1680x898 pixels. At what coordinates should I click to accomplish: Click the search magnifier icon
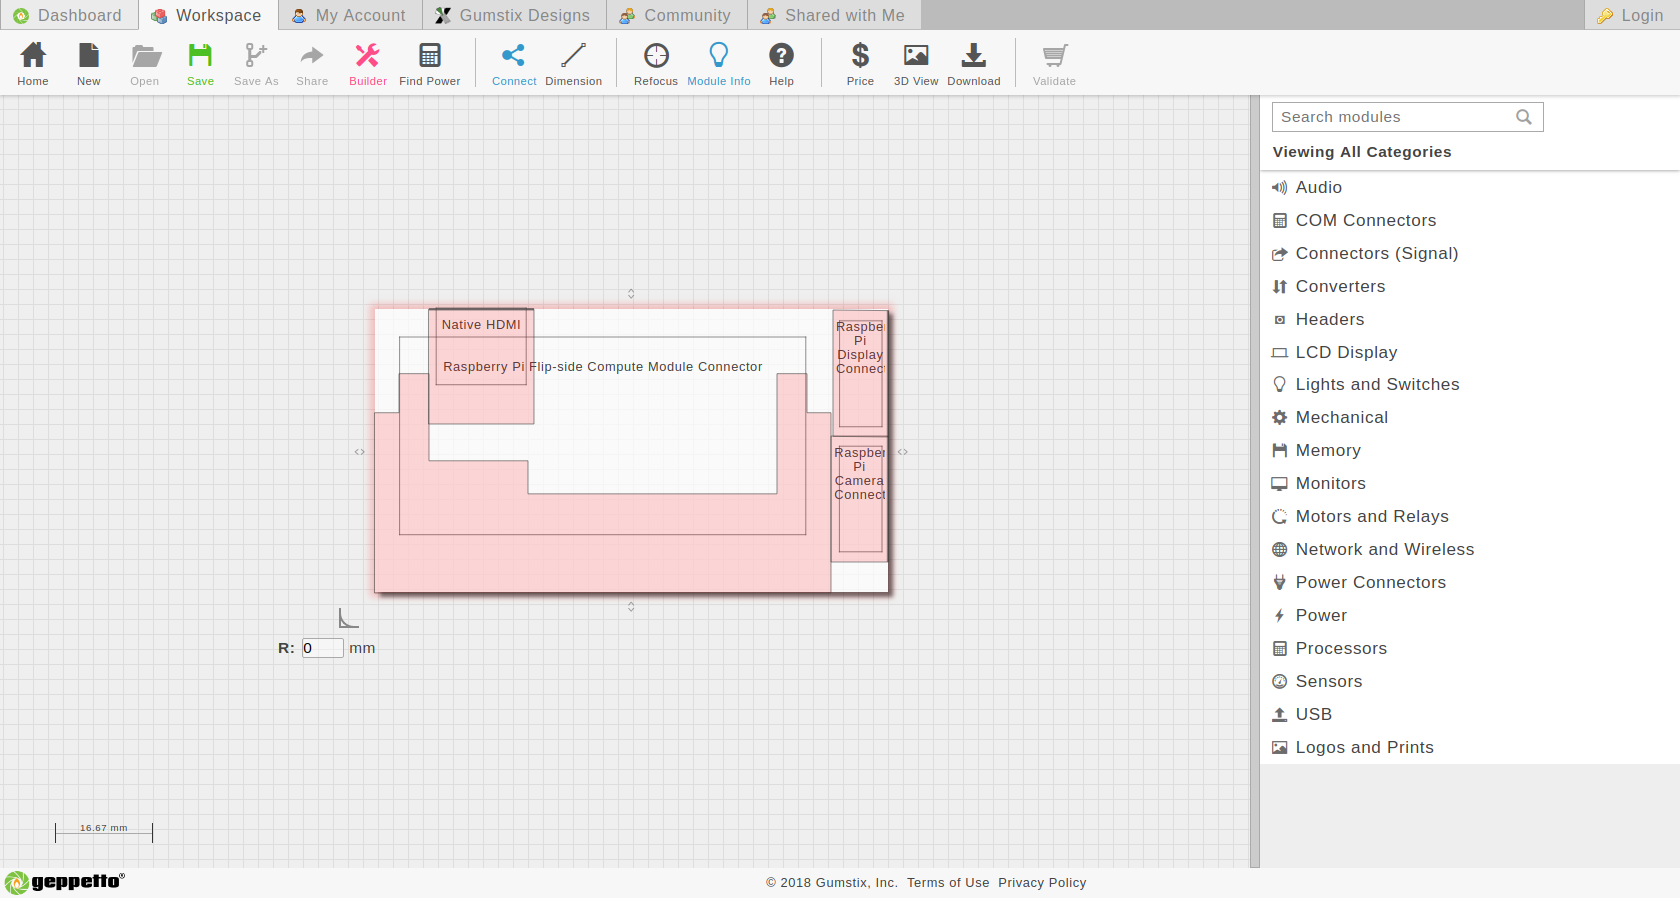tap(1524, 117)
